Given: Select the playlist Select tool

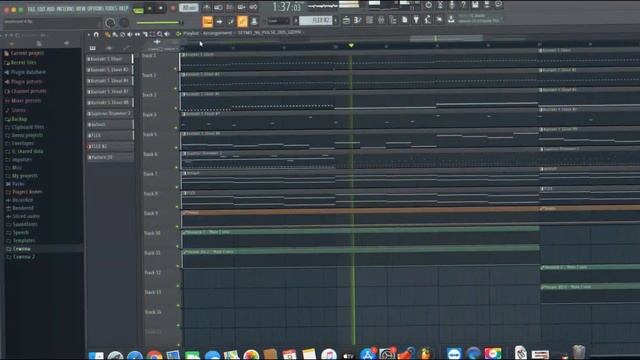Looking at the screenshot, I should pyautogui.click(x=152, y=35).
